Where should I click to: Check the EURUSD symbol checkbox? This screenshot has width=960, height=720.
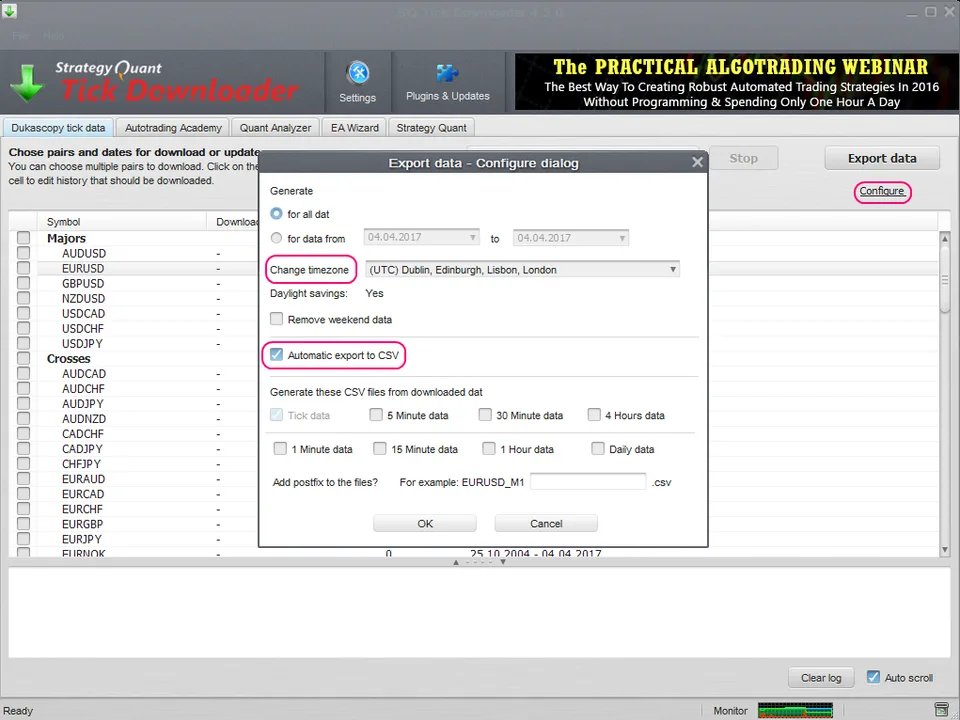[23, 268]
